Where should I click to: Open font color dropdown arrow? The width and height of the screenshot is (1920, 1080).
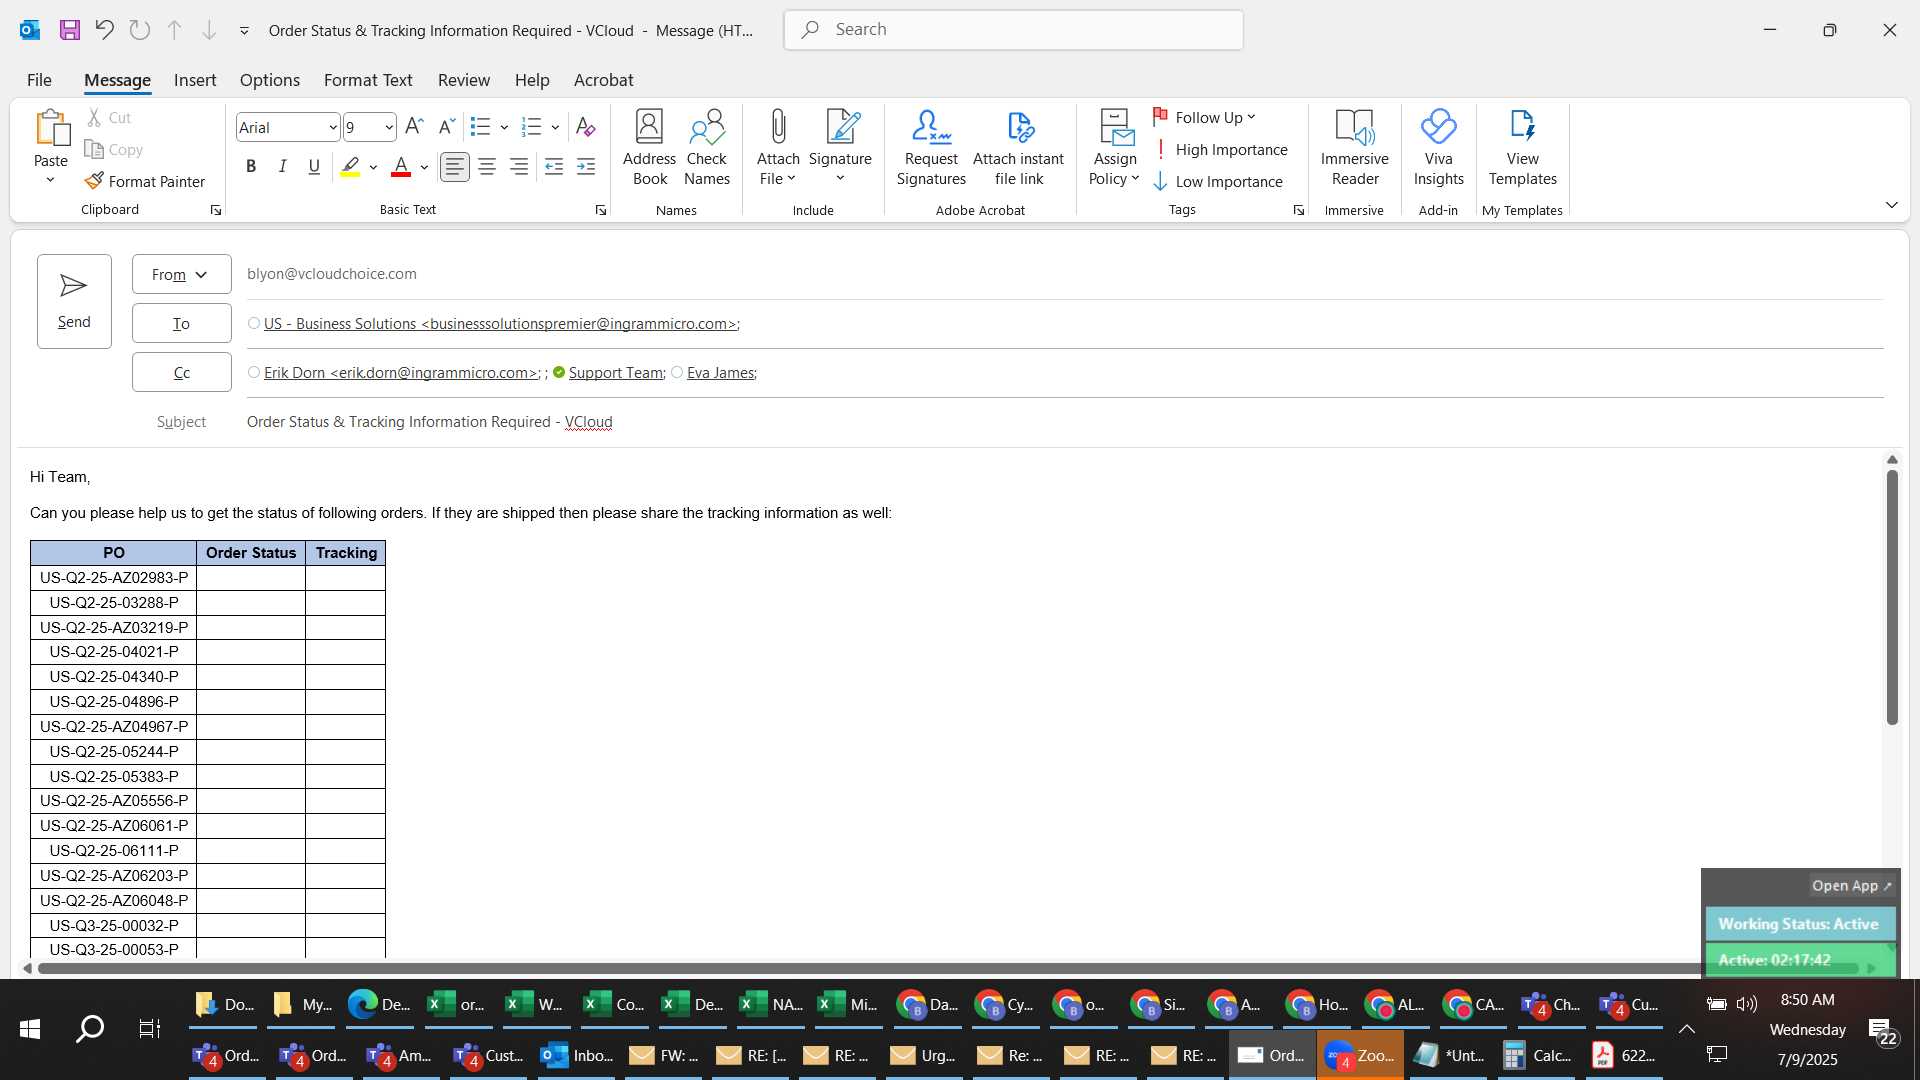point(425,167)
